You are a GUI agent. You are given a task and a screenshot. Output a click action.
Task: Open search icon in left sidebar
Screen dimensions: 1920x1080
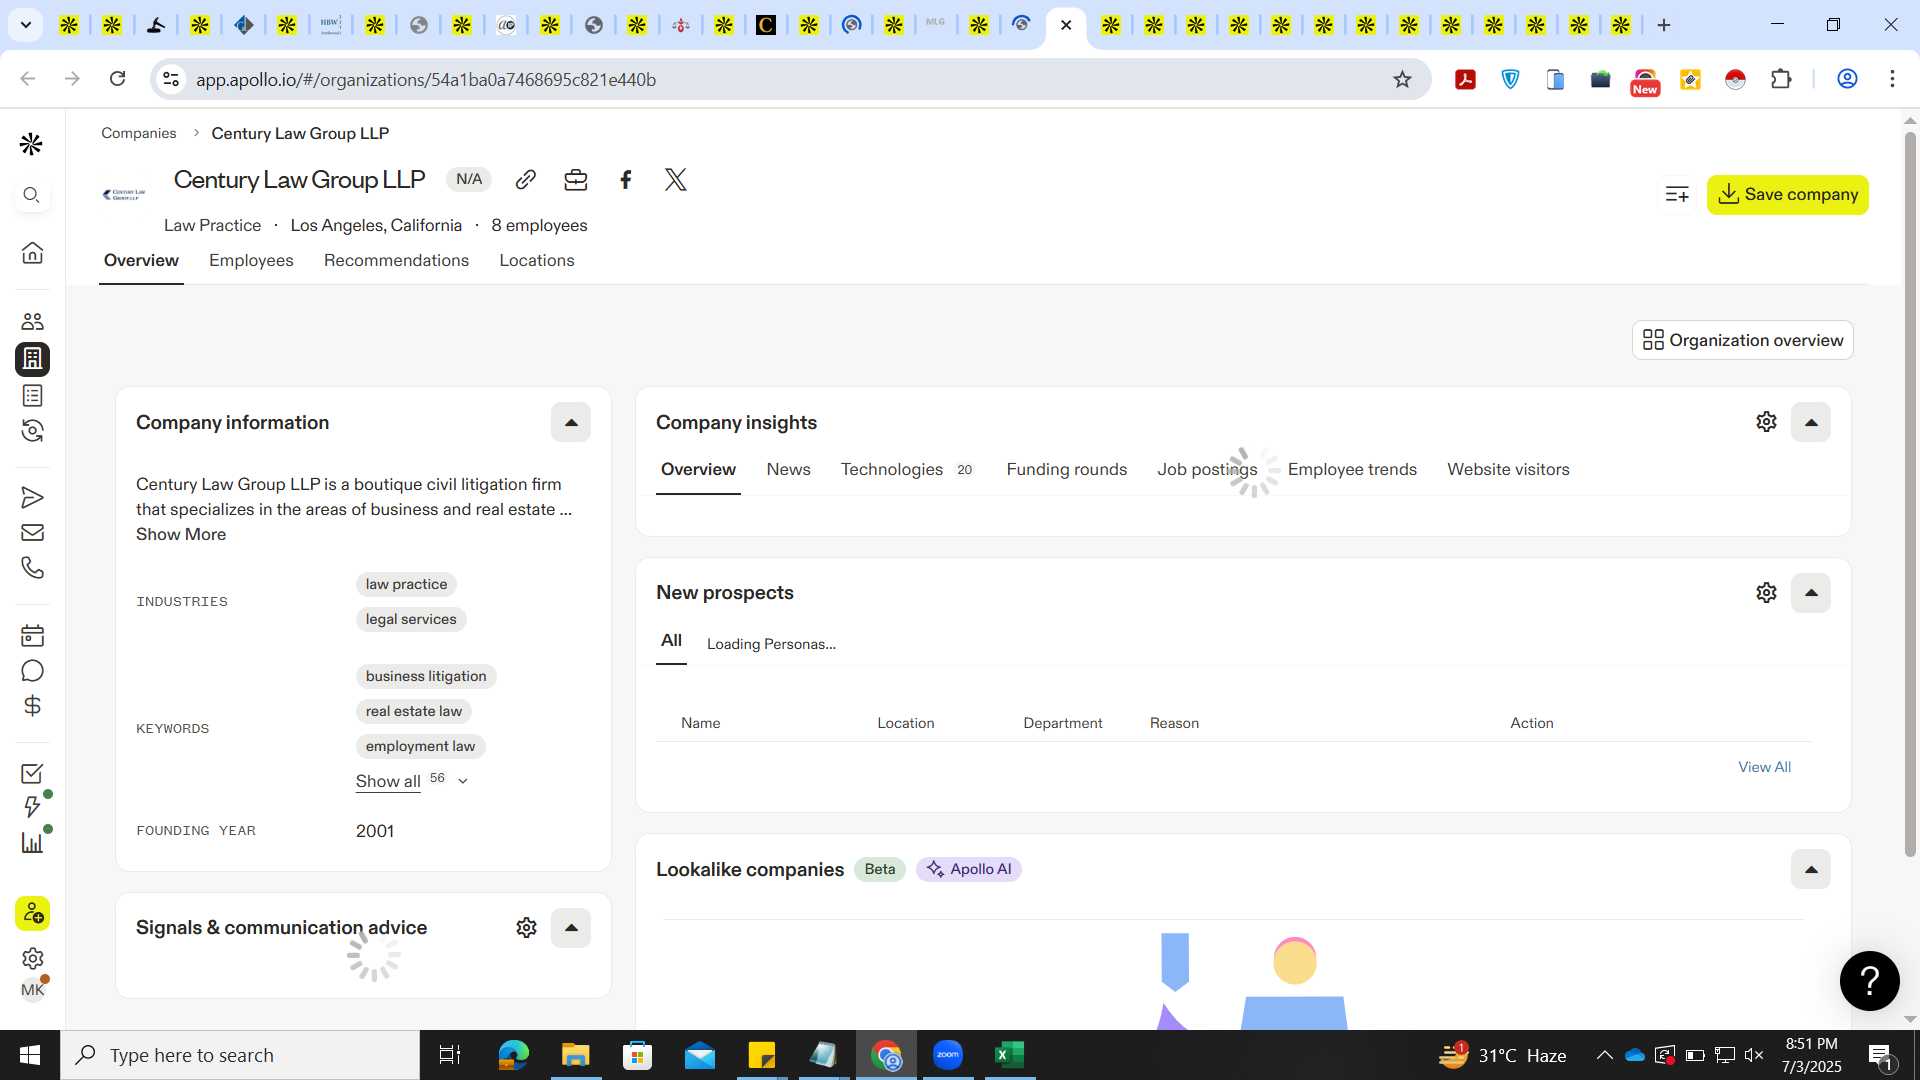click(x=32, y=195)
